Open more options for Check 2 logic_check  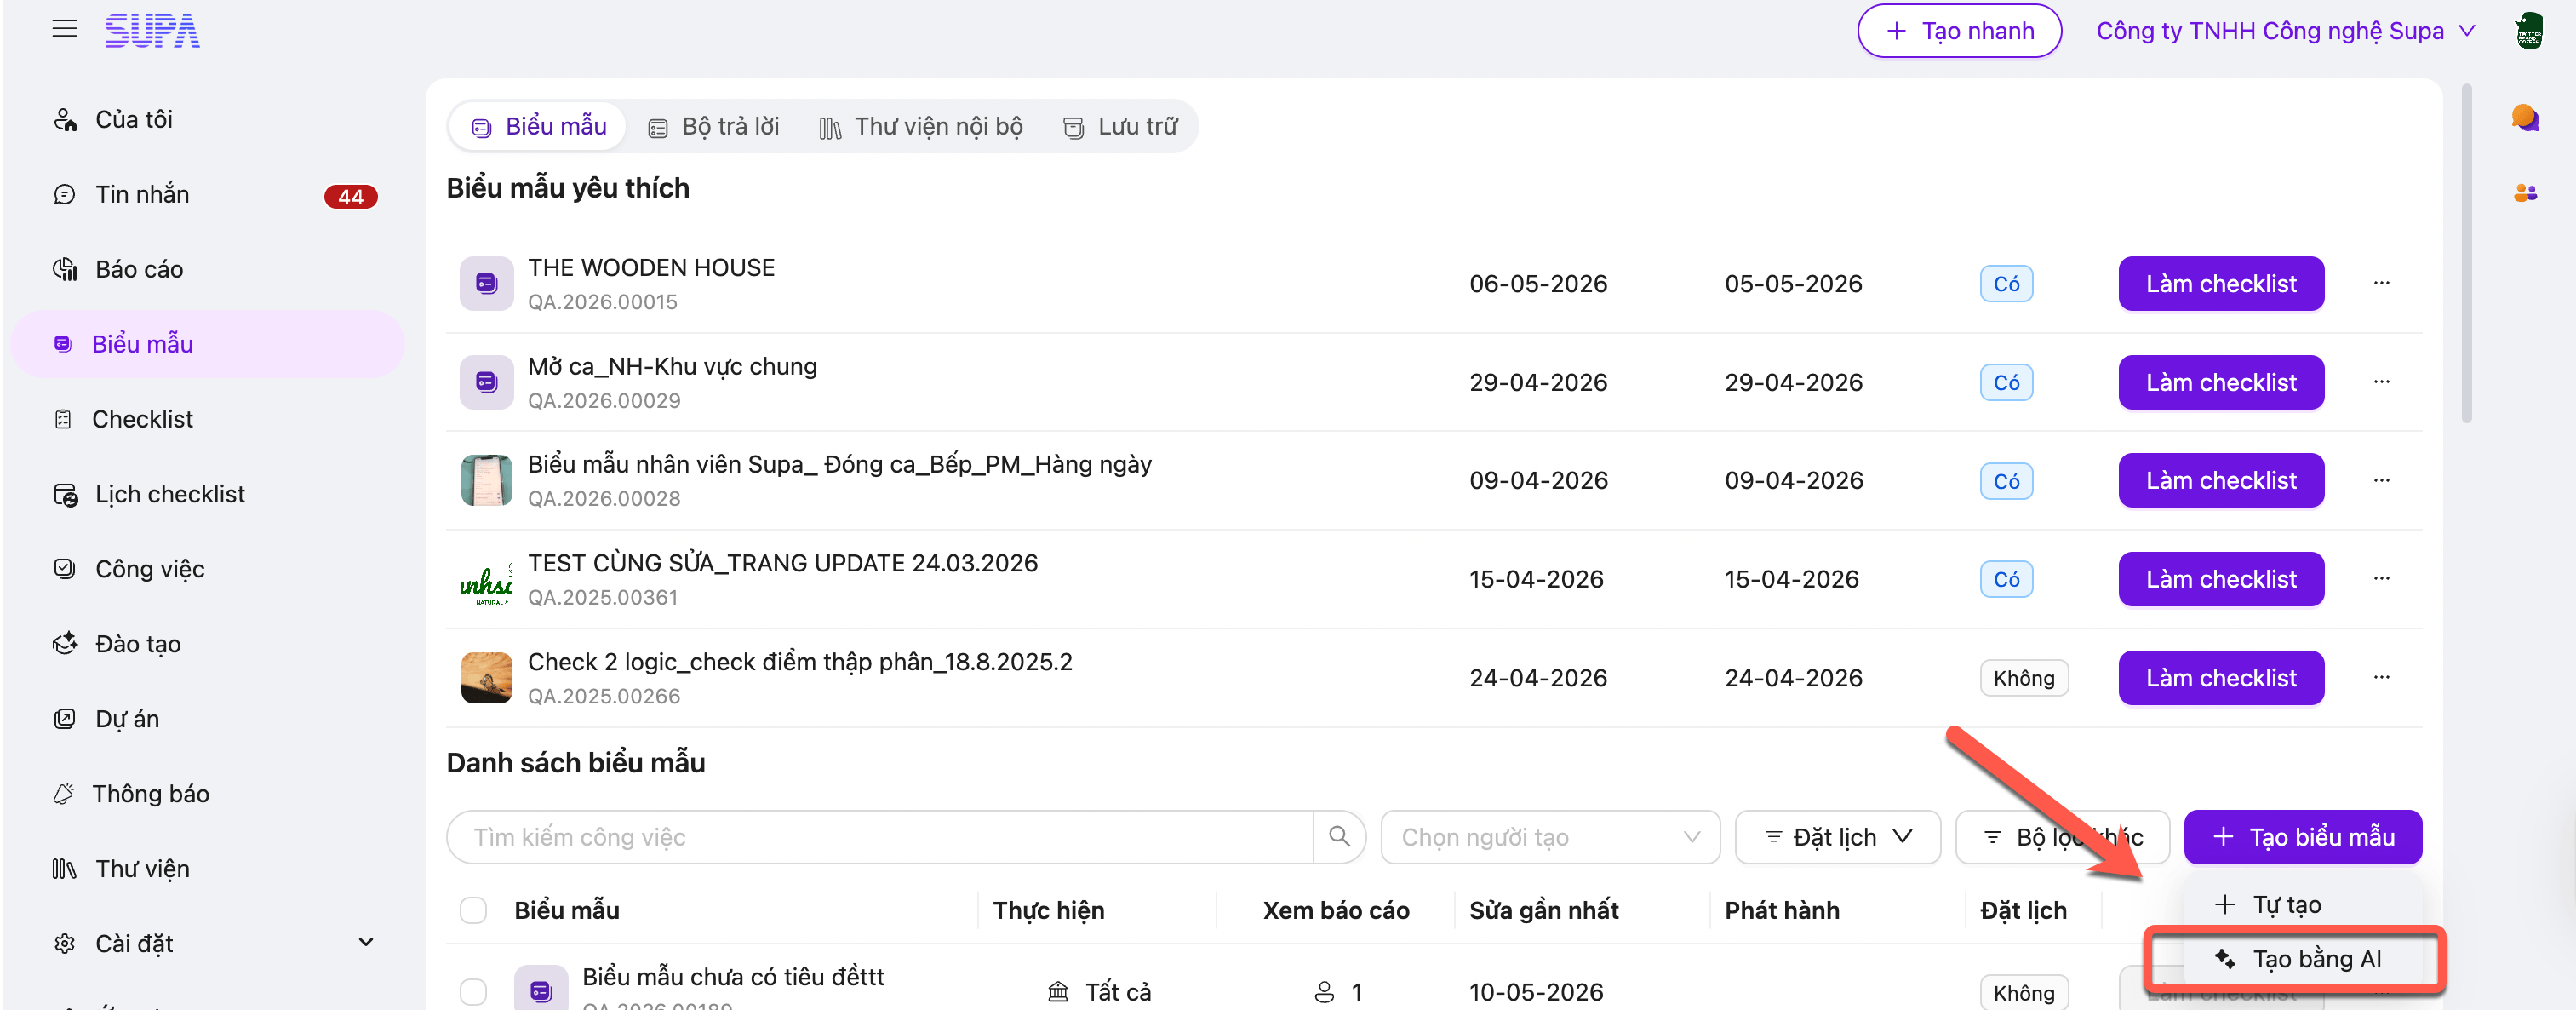pos(2381,678)
